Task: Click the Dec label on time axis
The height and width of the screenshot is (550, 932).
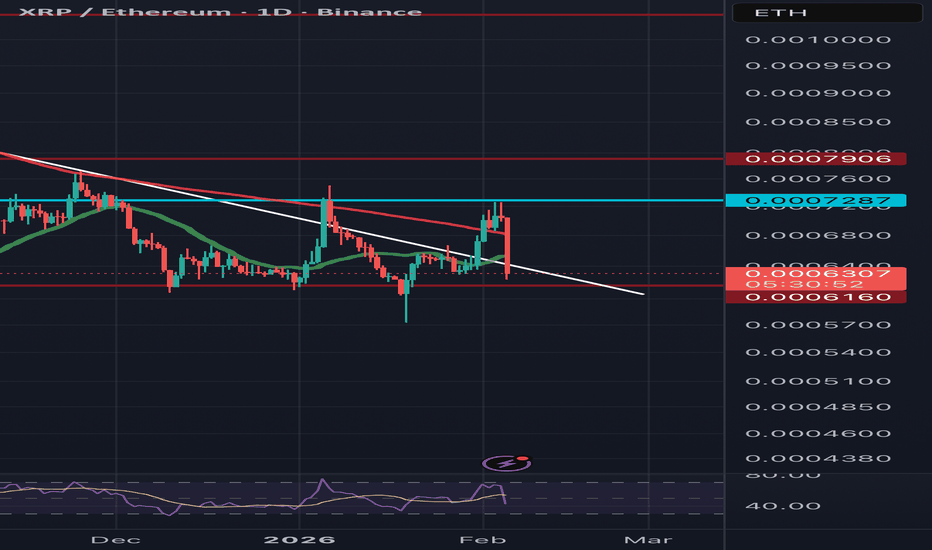Action: tap(116, 540)
